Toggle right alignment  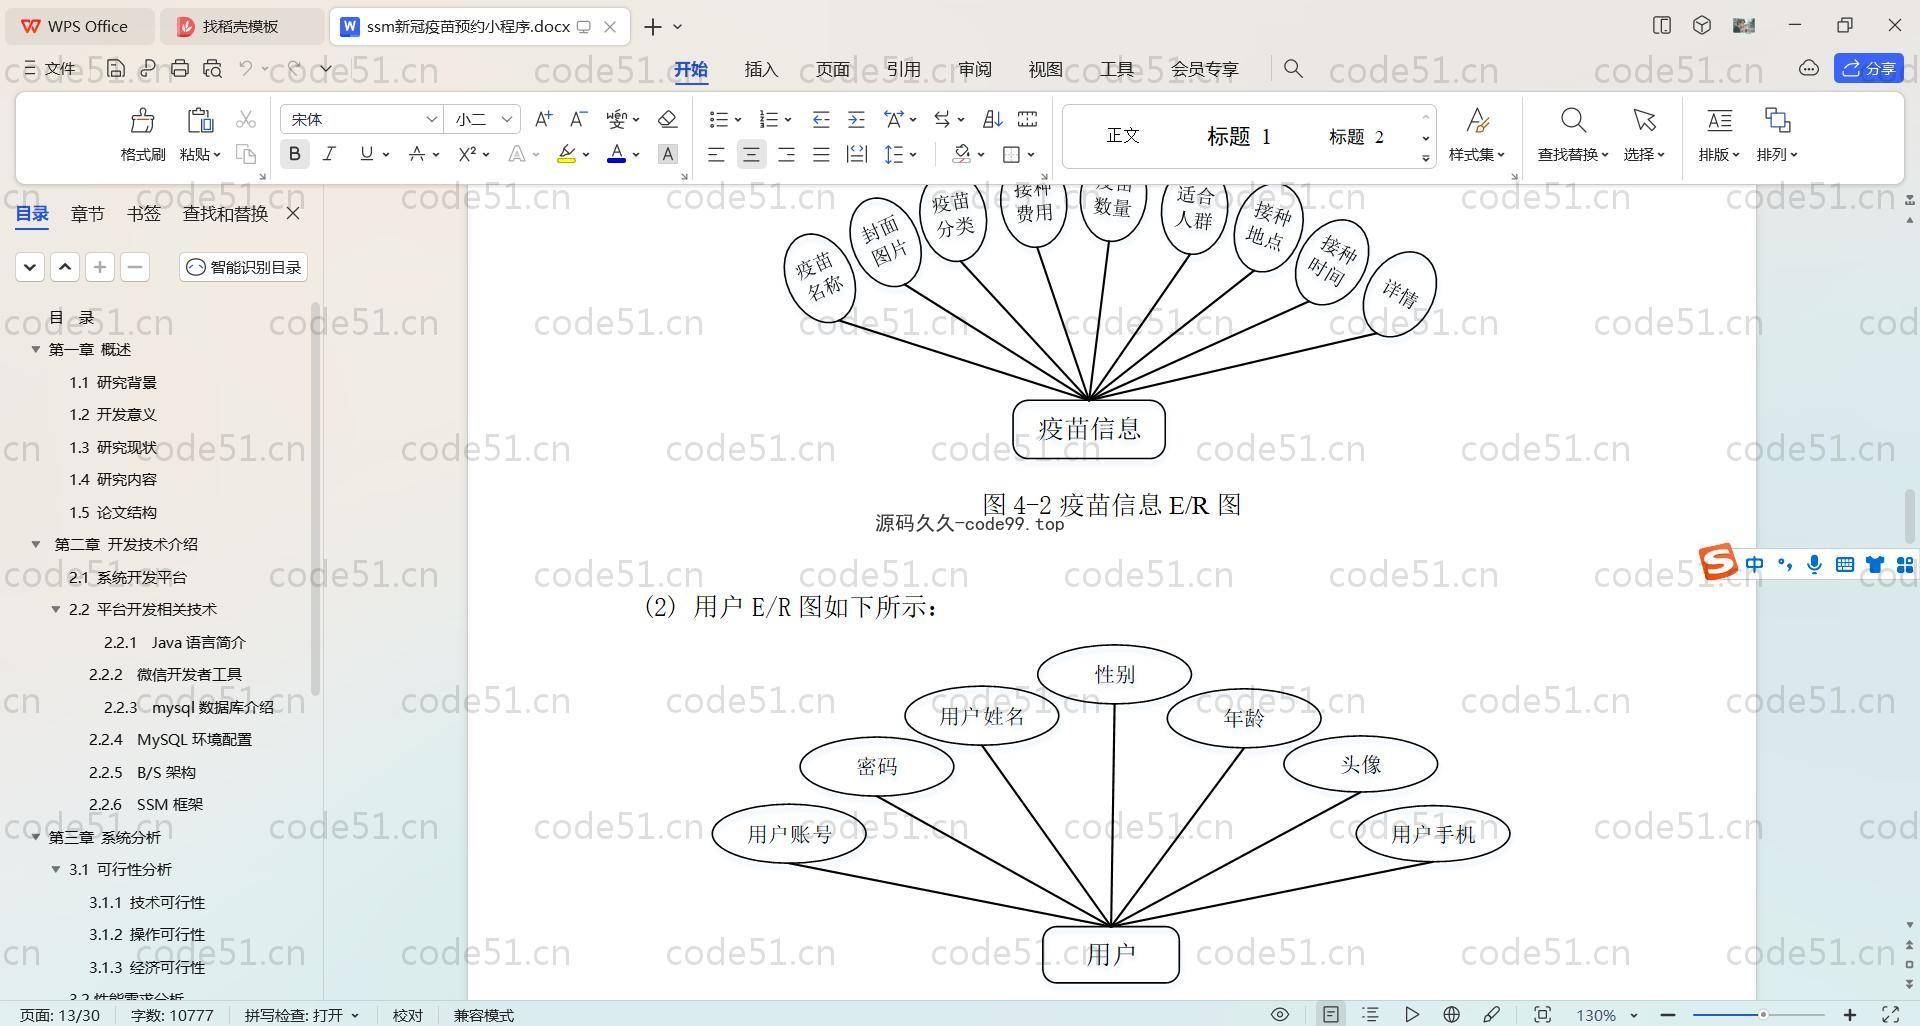(x=786, y=154)
